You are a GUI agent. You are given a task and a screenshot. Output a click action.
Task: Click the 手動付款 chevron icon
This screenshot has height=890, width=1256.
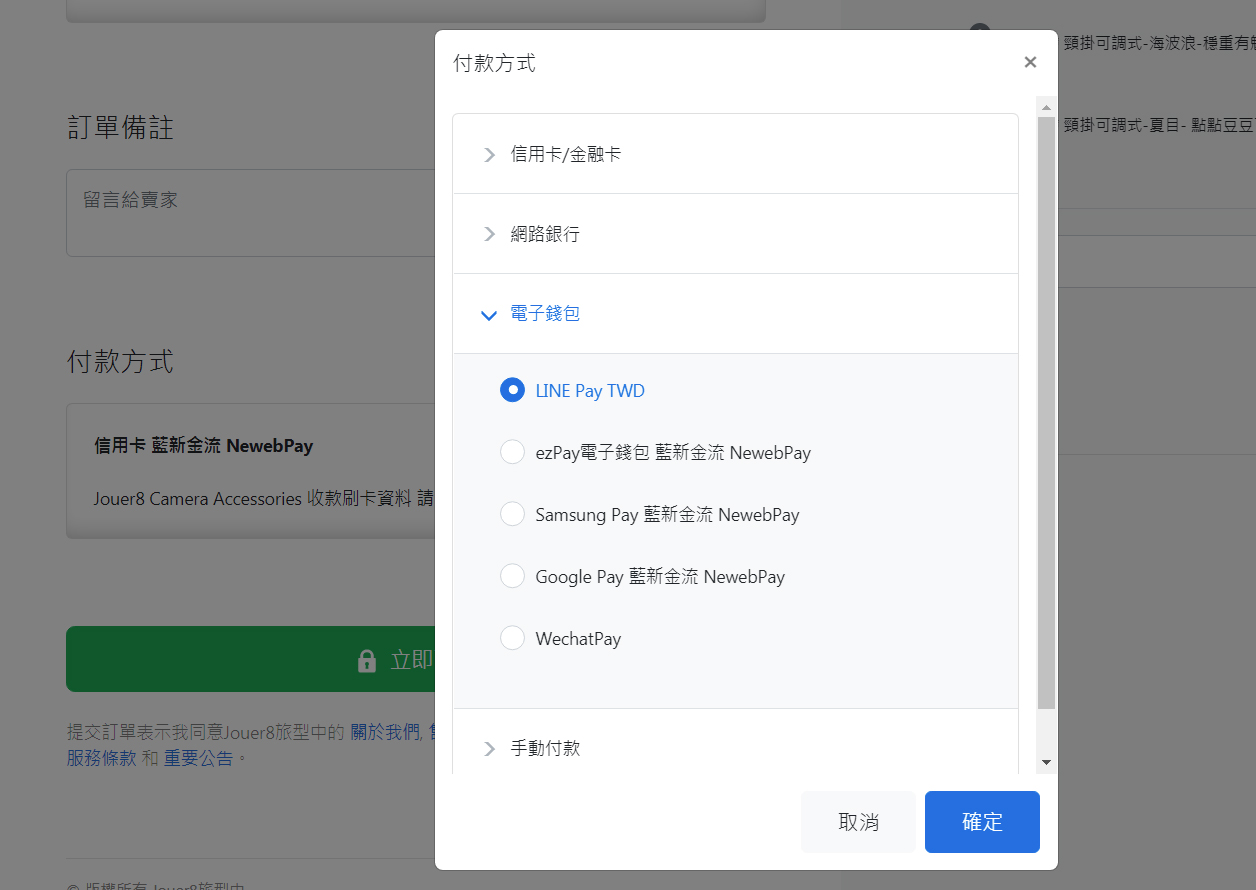point(489,748)
